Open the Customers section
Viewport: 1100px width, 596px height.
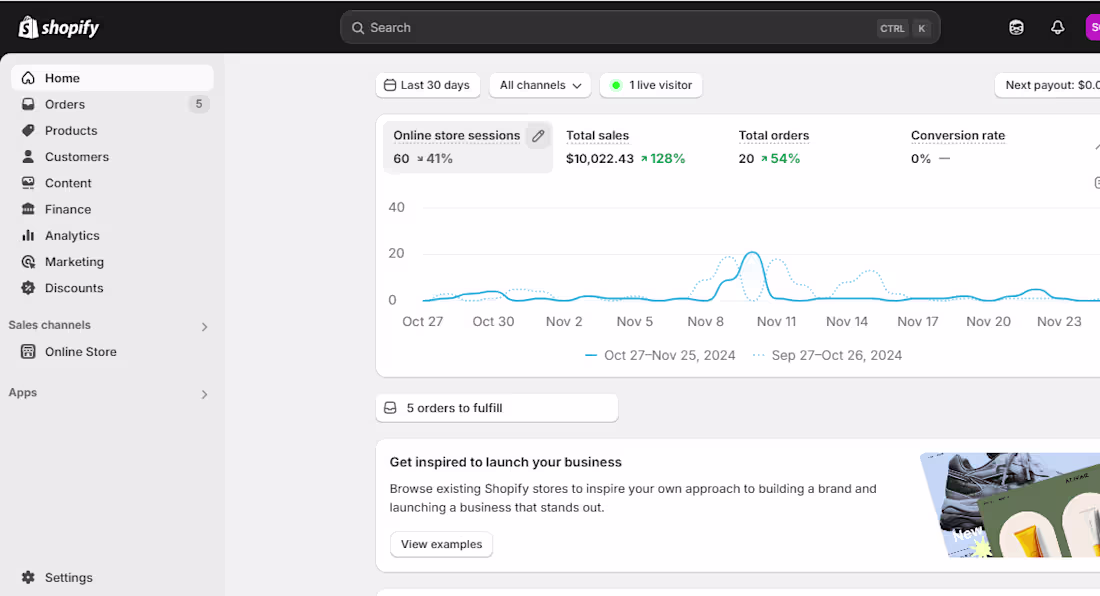pos(77,157)
